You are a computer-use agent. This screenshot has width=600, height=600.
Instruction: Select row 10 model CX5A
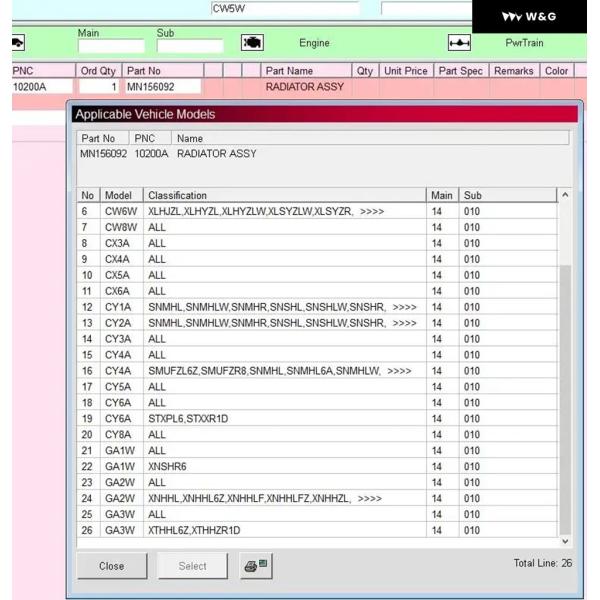point(317,275)
